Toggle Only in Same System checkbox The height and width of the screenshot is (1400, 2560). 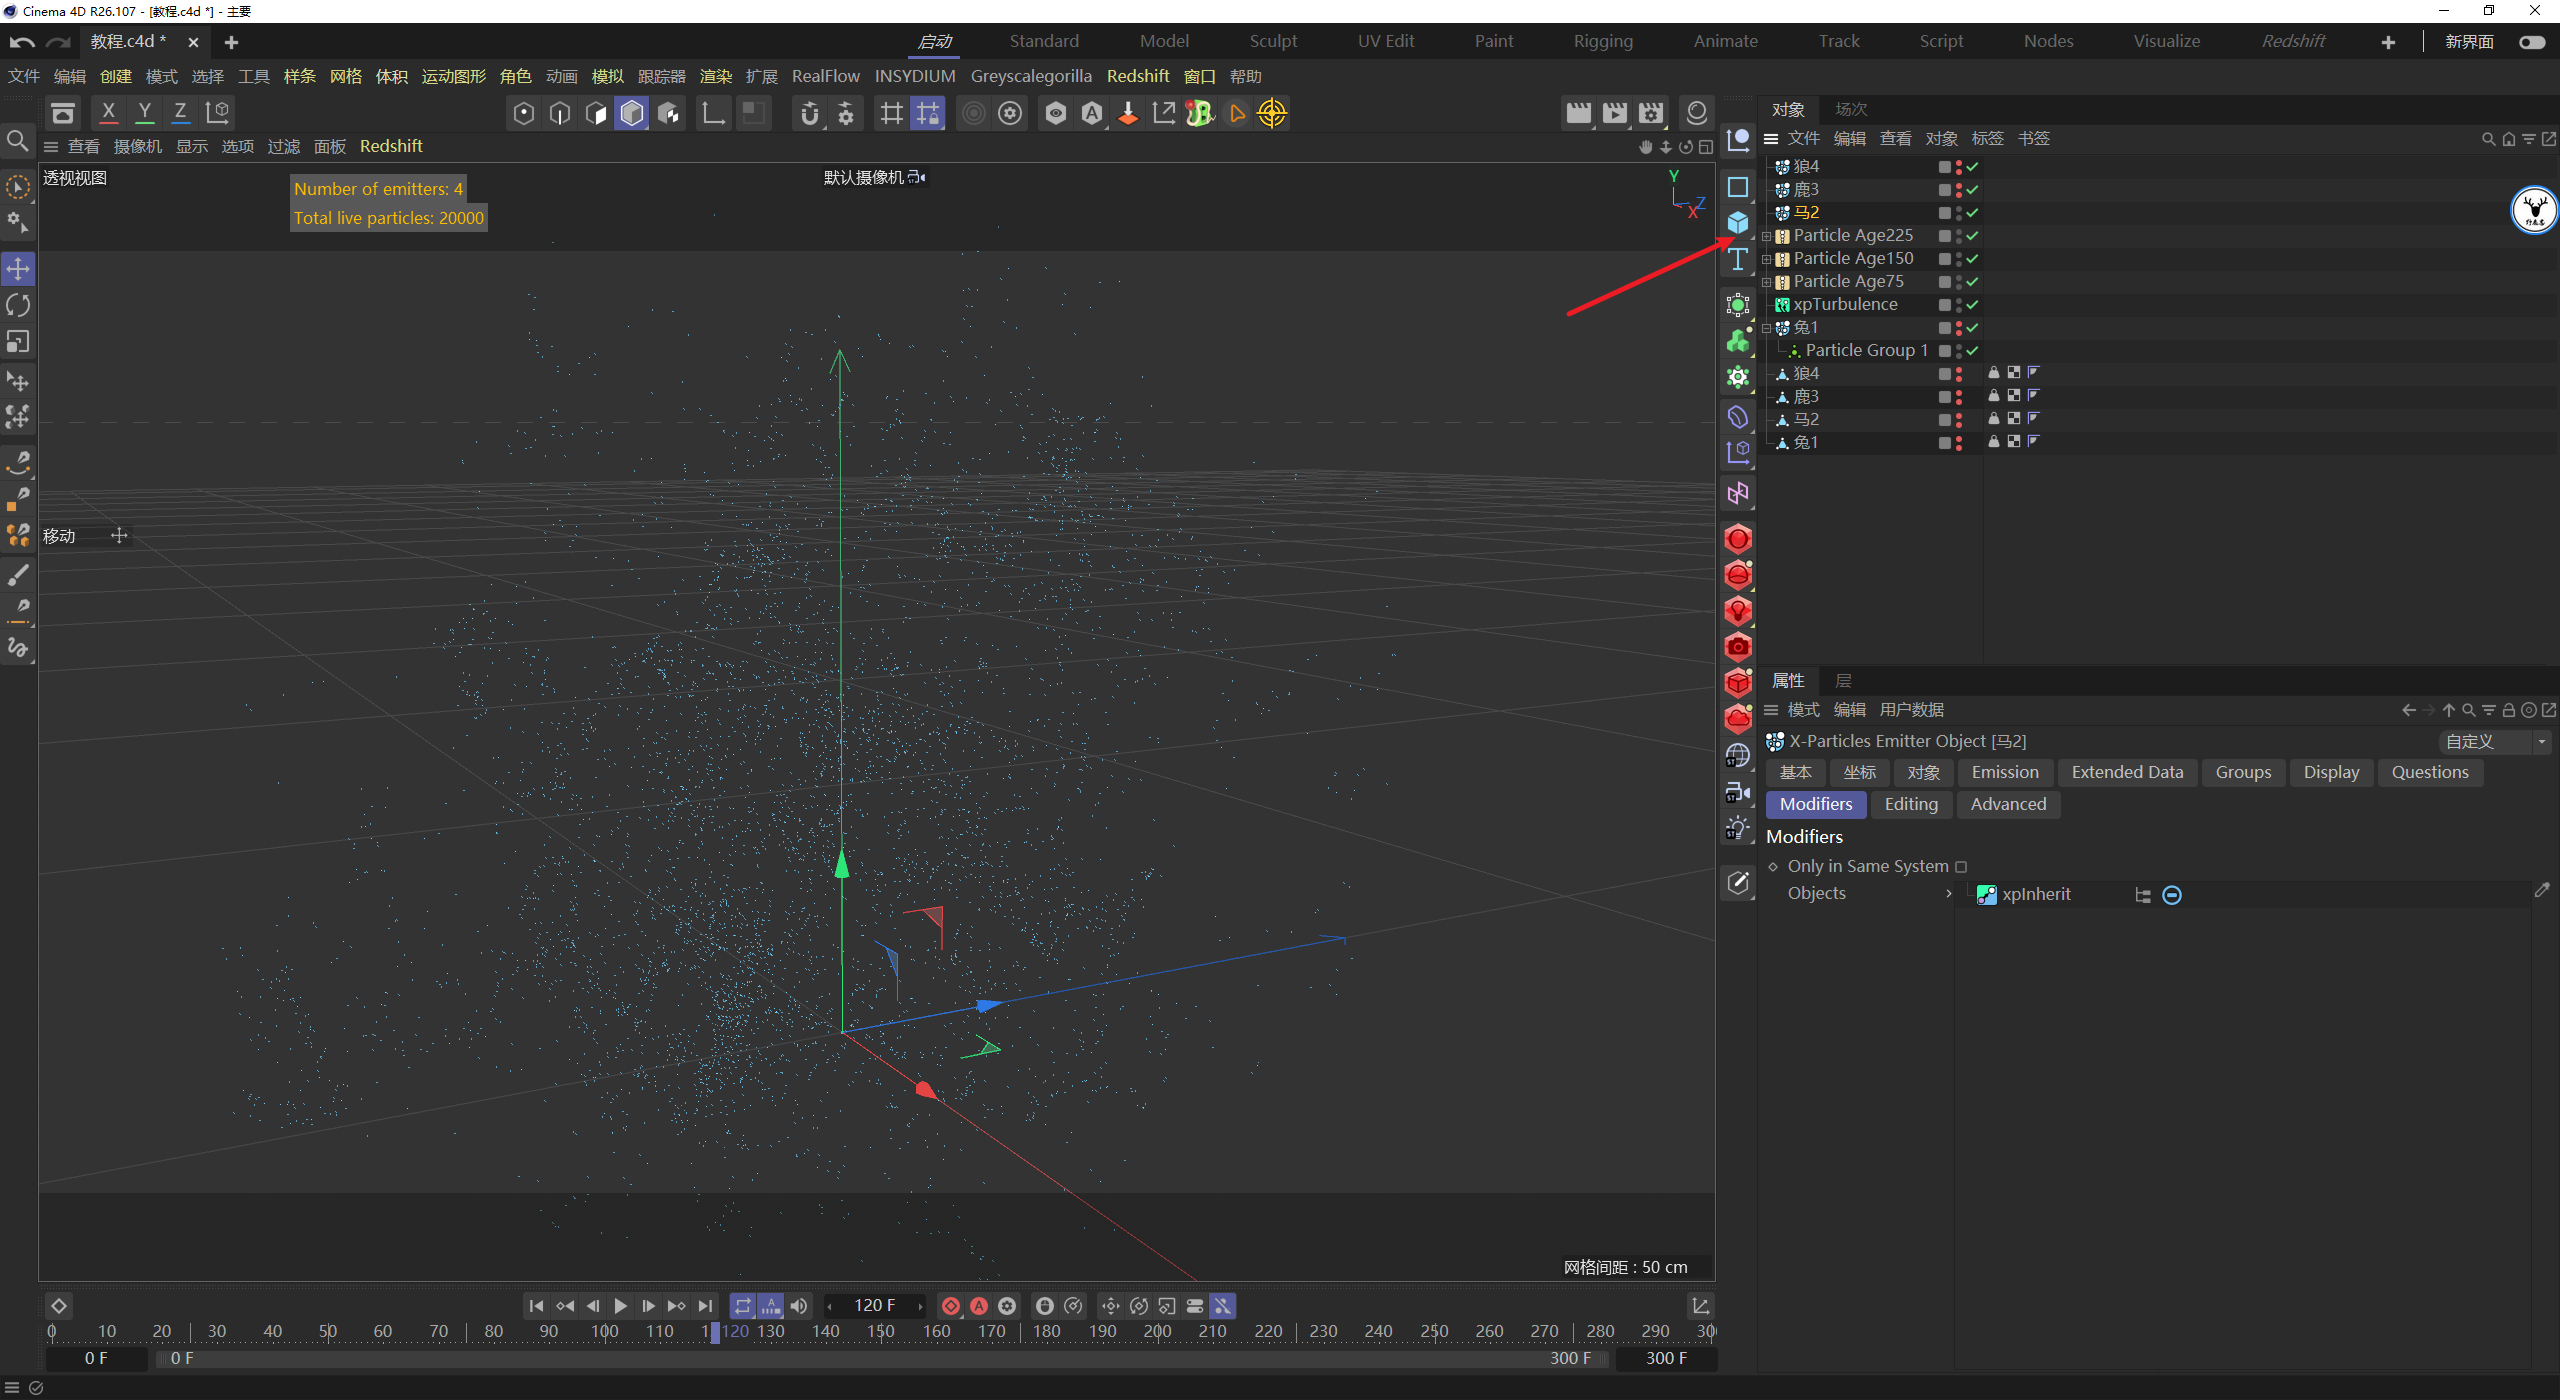tap(1961, 867)
